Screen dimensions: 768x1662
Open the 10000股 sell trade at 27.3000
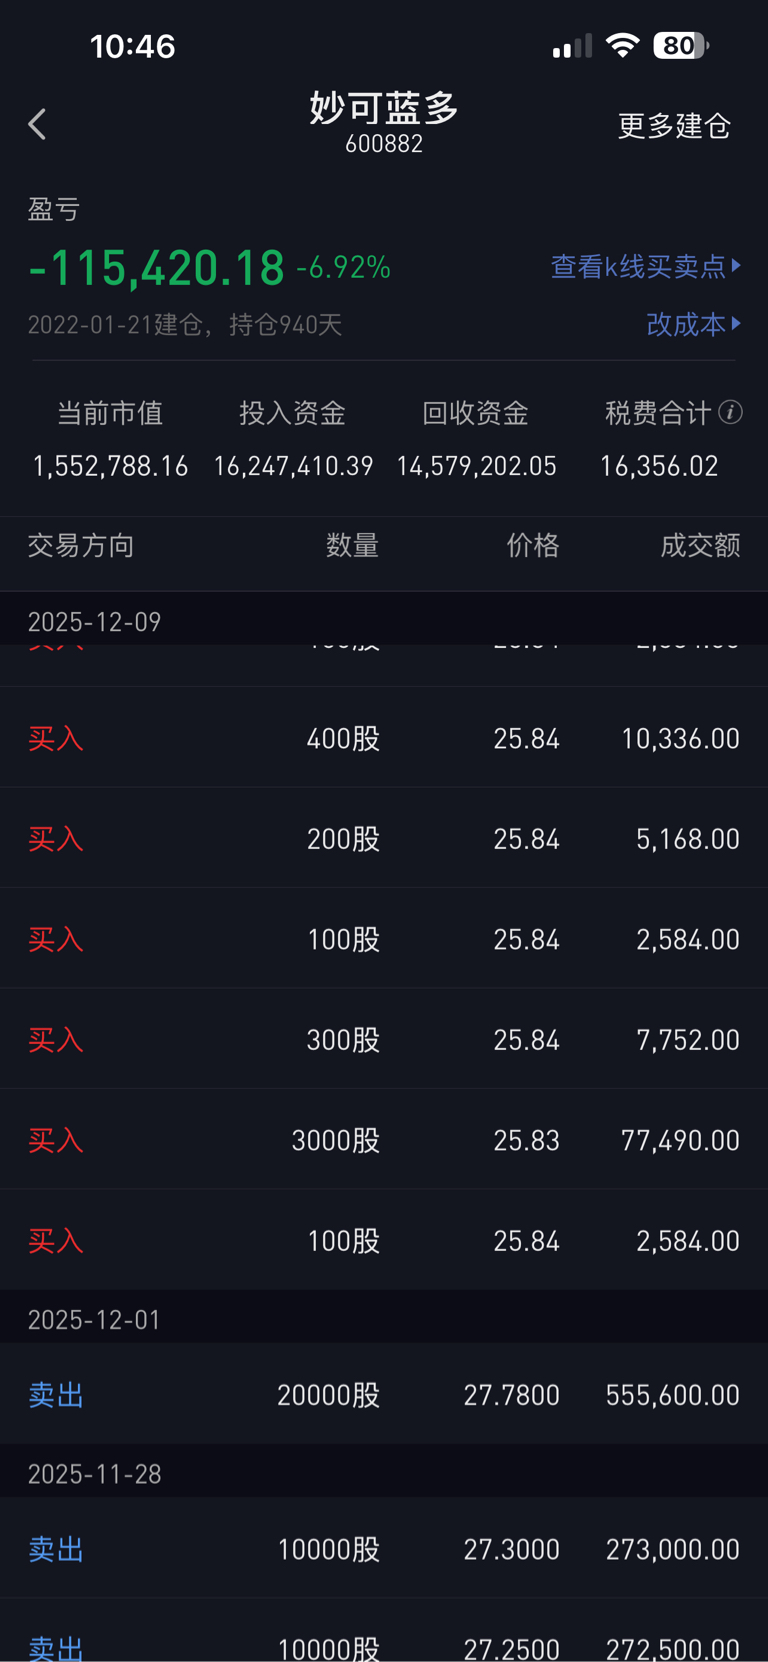(384, 1548)
